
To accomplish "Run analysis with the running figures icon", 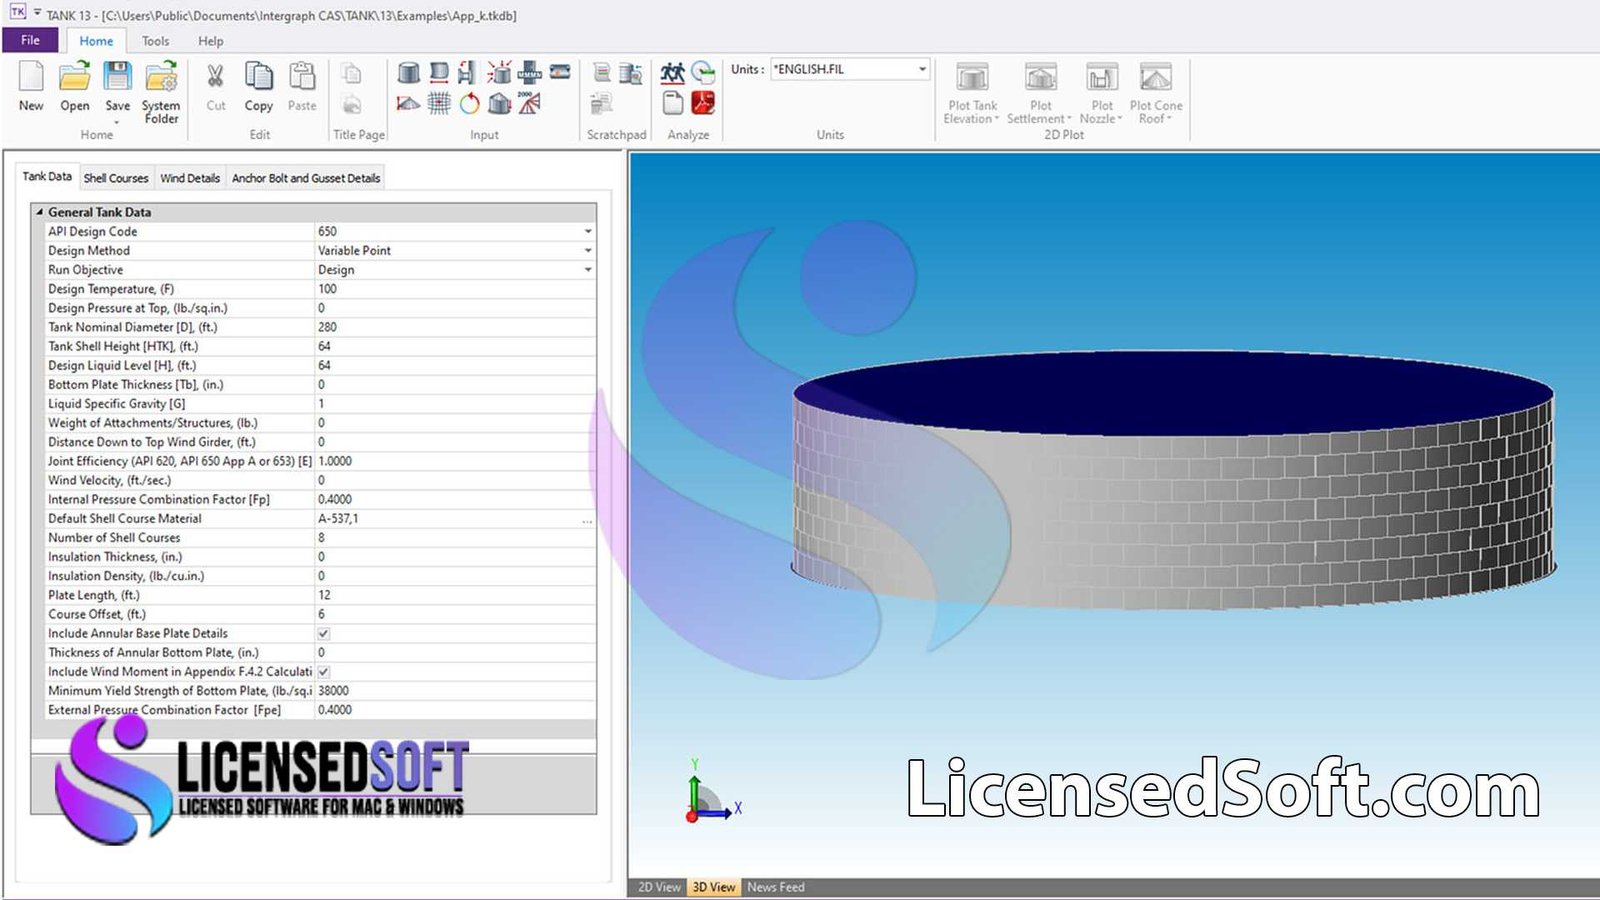I will [x=672, y=73].
